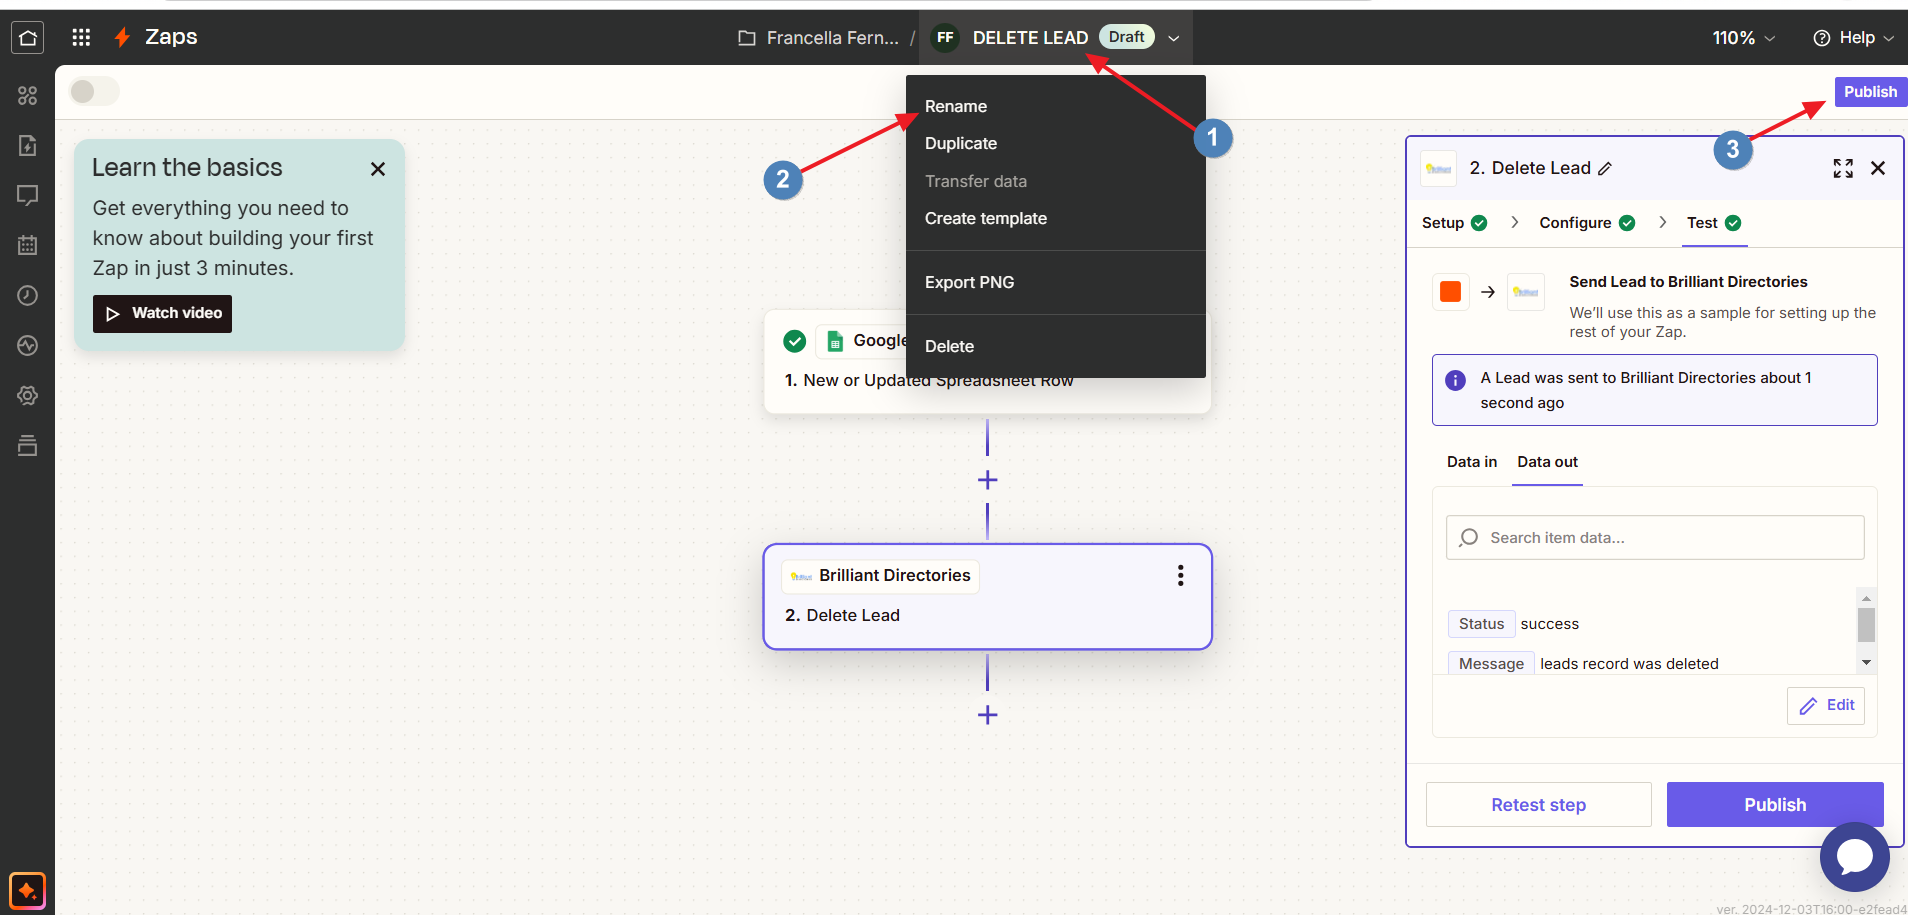Image resolution: width=1908 pixels, height=915 pixels.
Task: Expand the step panel to fullscreen
Action: click(x=1843, y=168)
